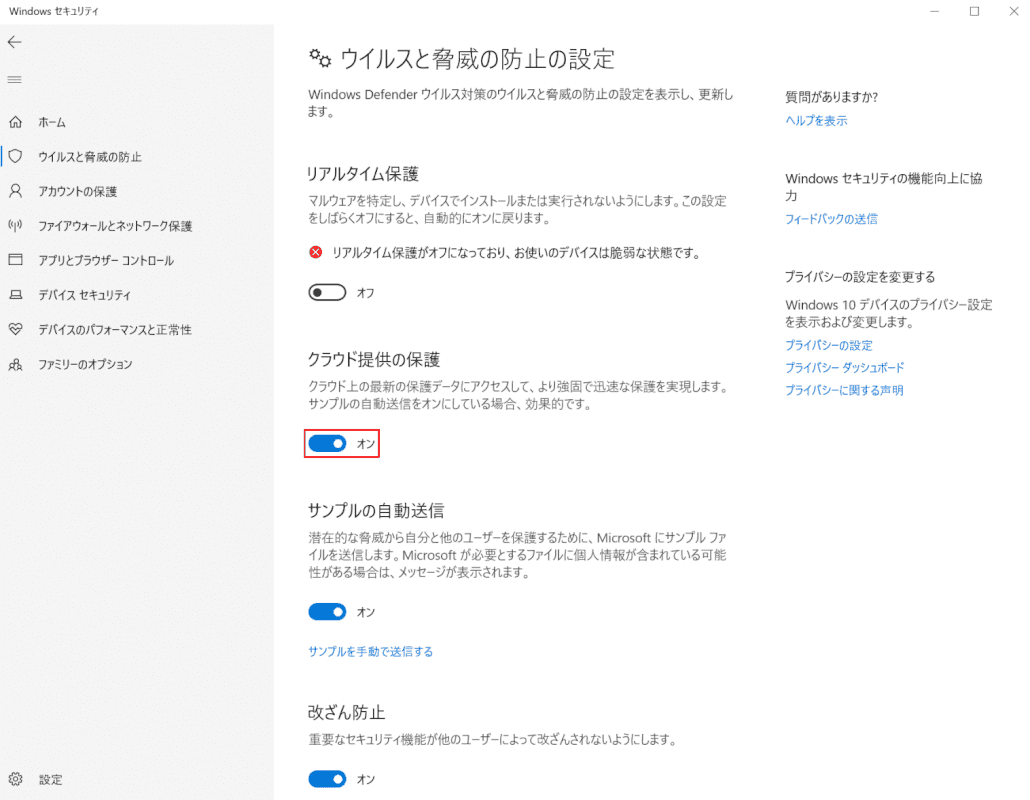The width and height of the screenshot is (1030, 800).
Task: Click the ウイルスと脅威の防止の設定 page title
Action: pos(478,59)
